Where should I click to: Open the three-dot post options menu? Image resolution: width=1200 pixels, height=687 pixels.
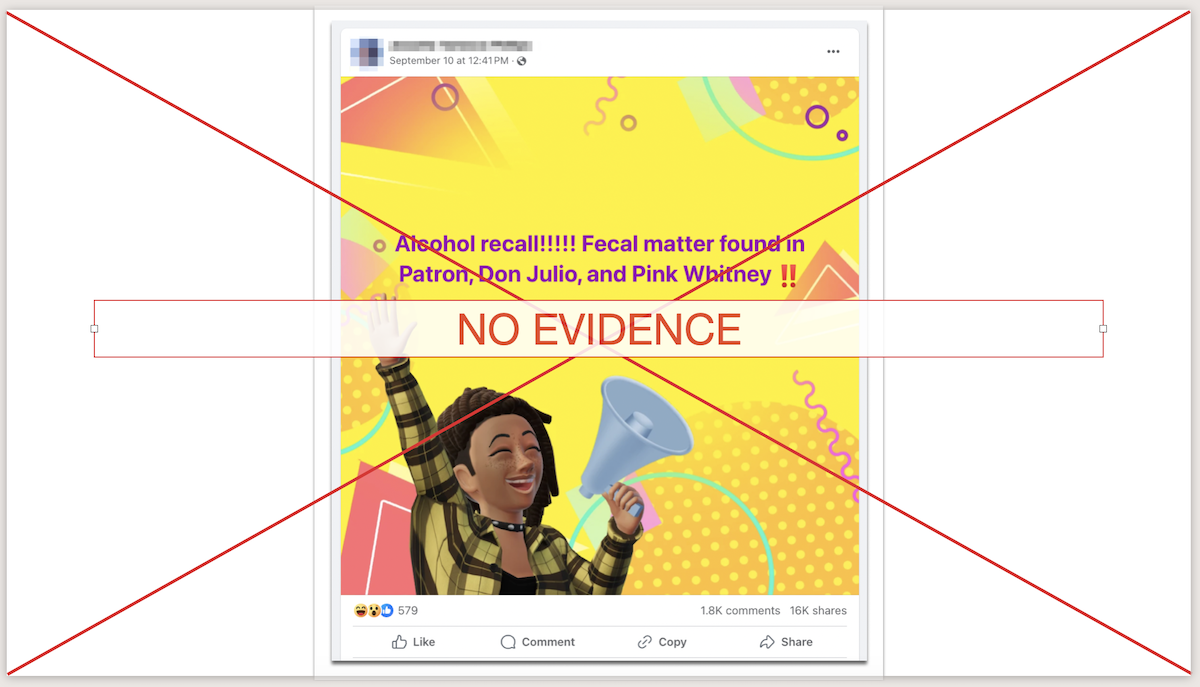(x=833, y=52)
